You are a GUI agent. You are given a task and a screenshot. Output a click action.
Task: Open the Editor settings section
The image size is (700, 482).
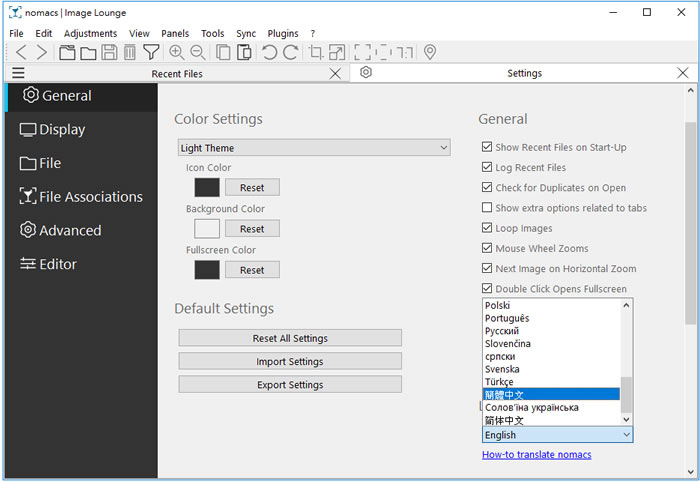pos(81,264)
